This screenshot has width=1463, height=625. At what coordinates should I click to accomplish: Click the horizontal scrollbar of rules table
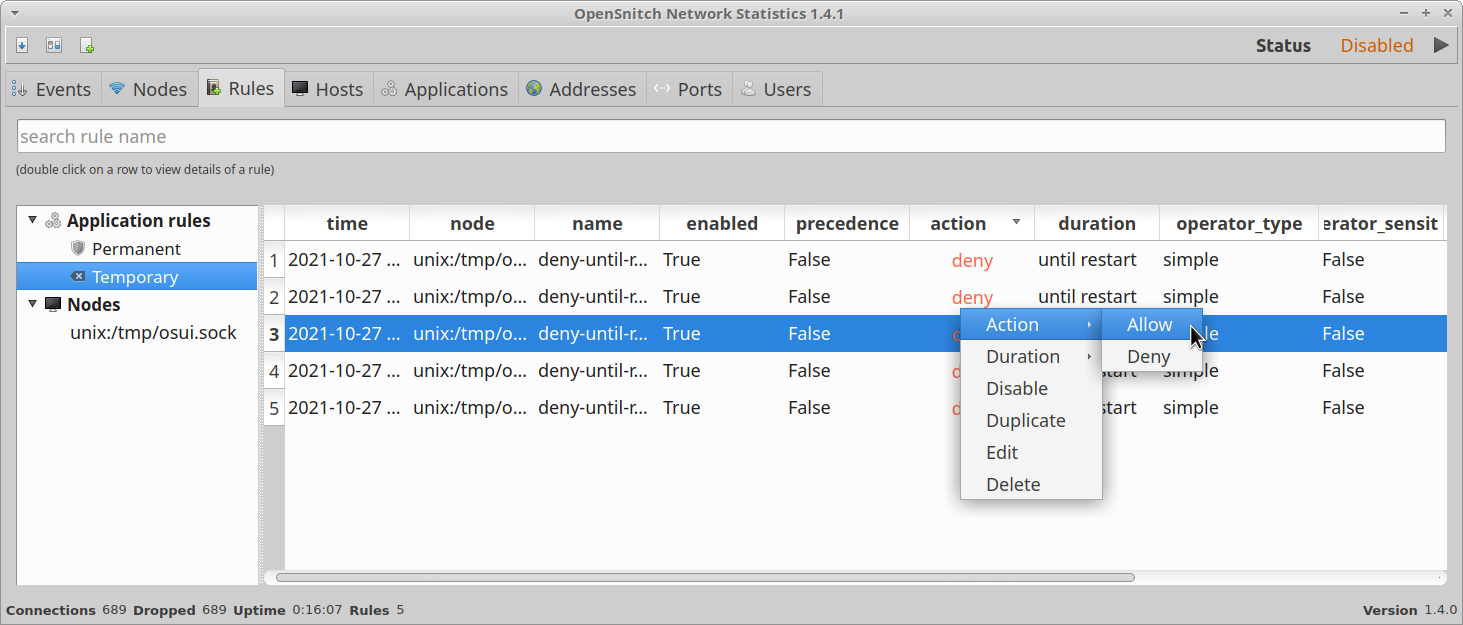click(705, 577)
